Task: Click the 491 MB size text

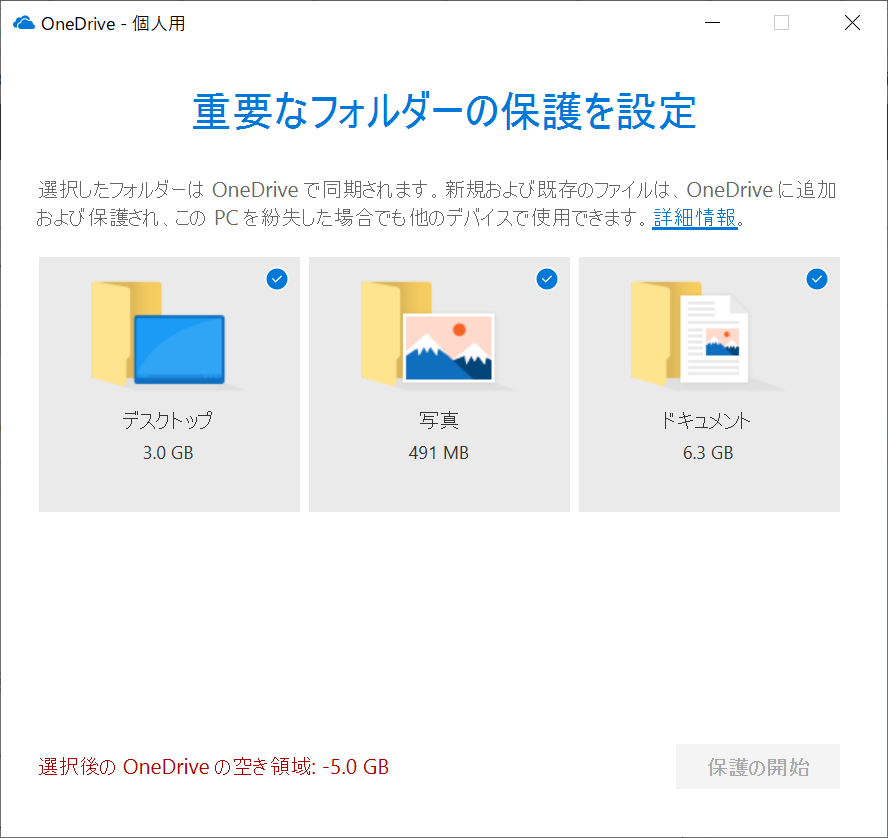Action: tap(439, 453)
